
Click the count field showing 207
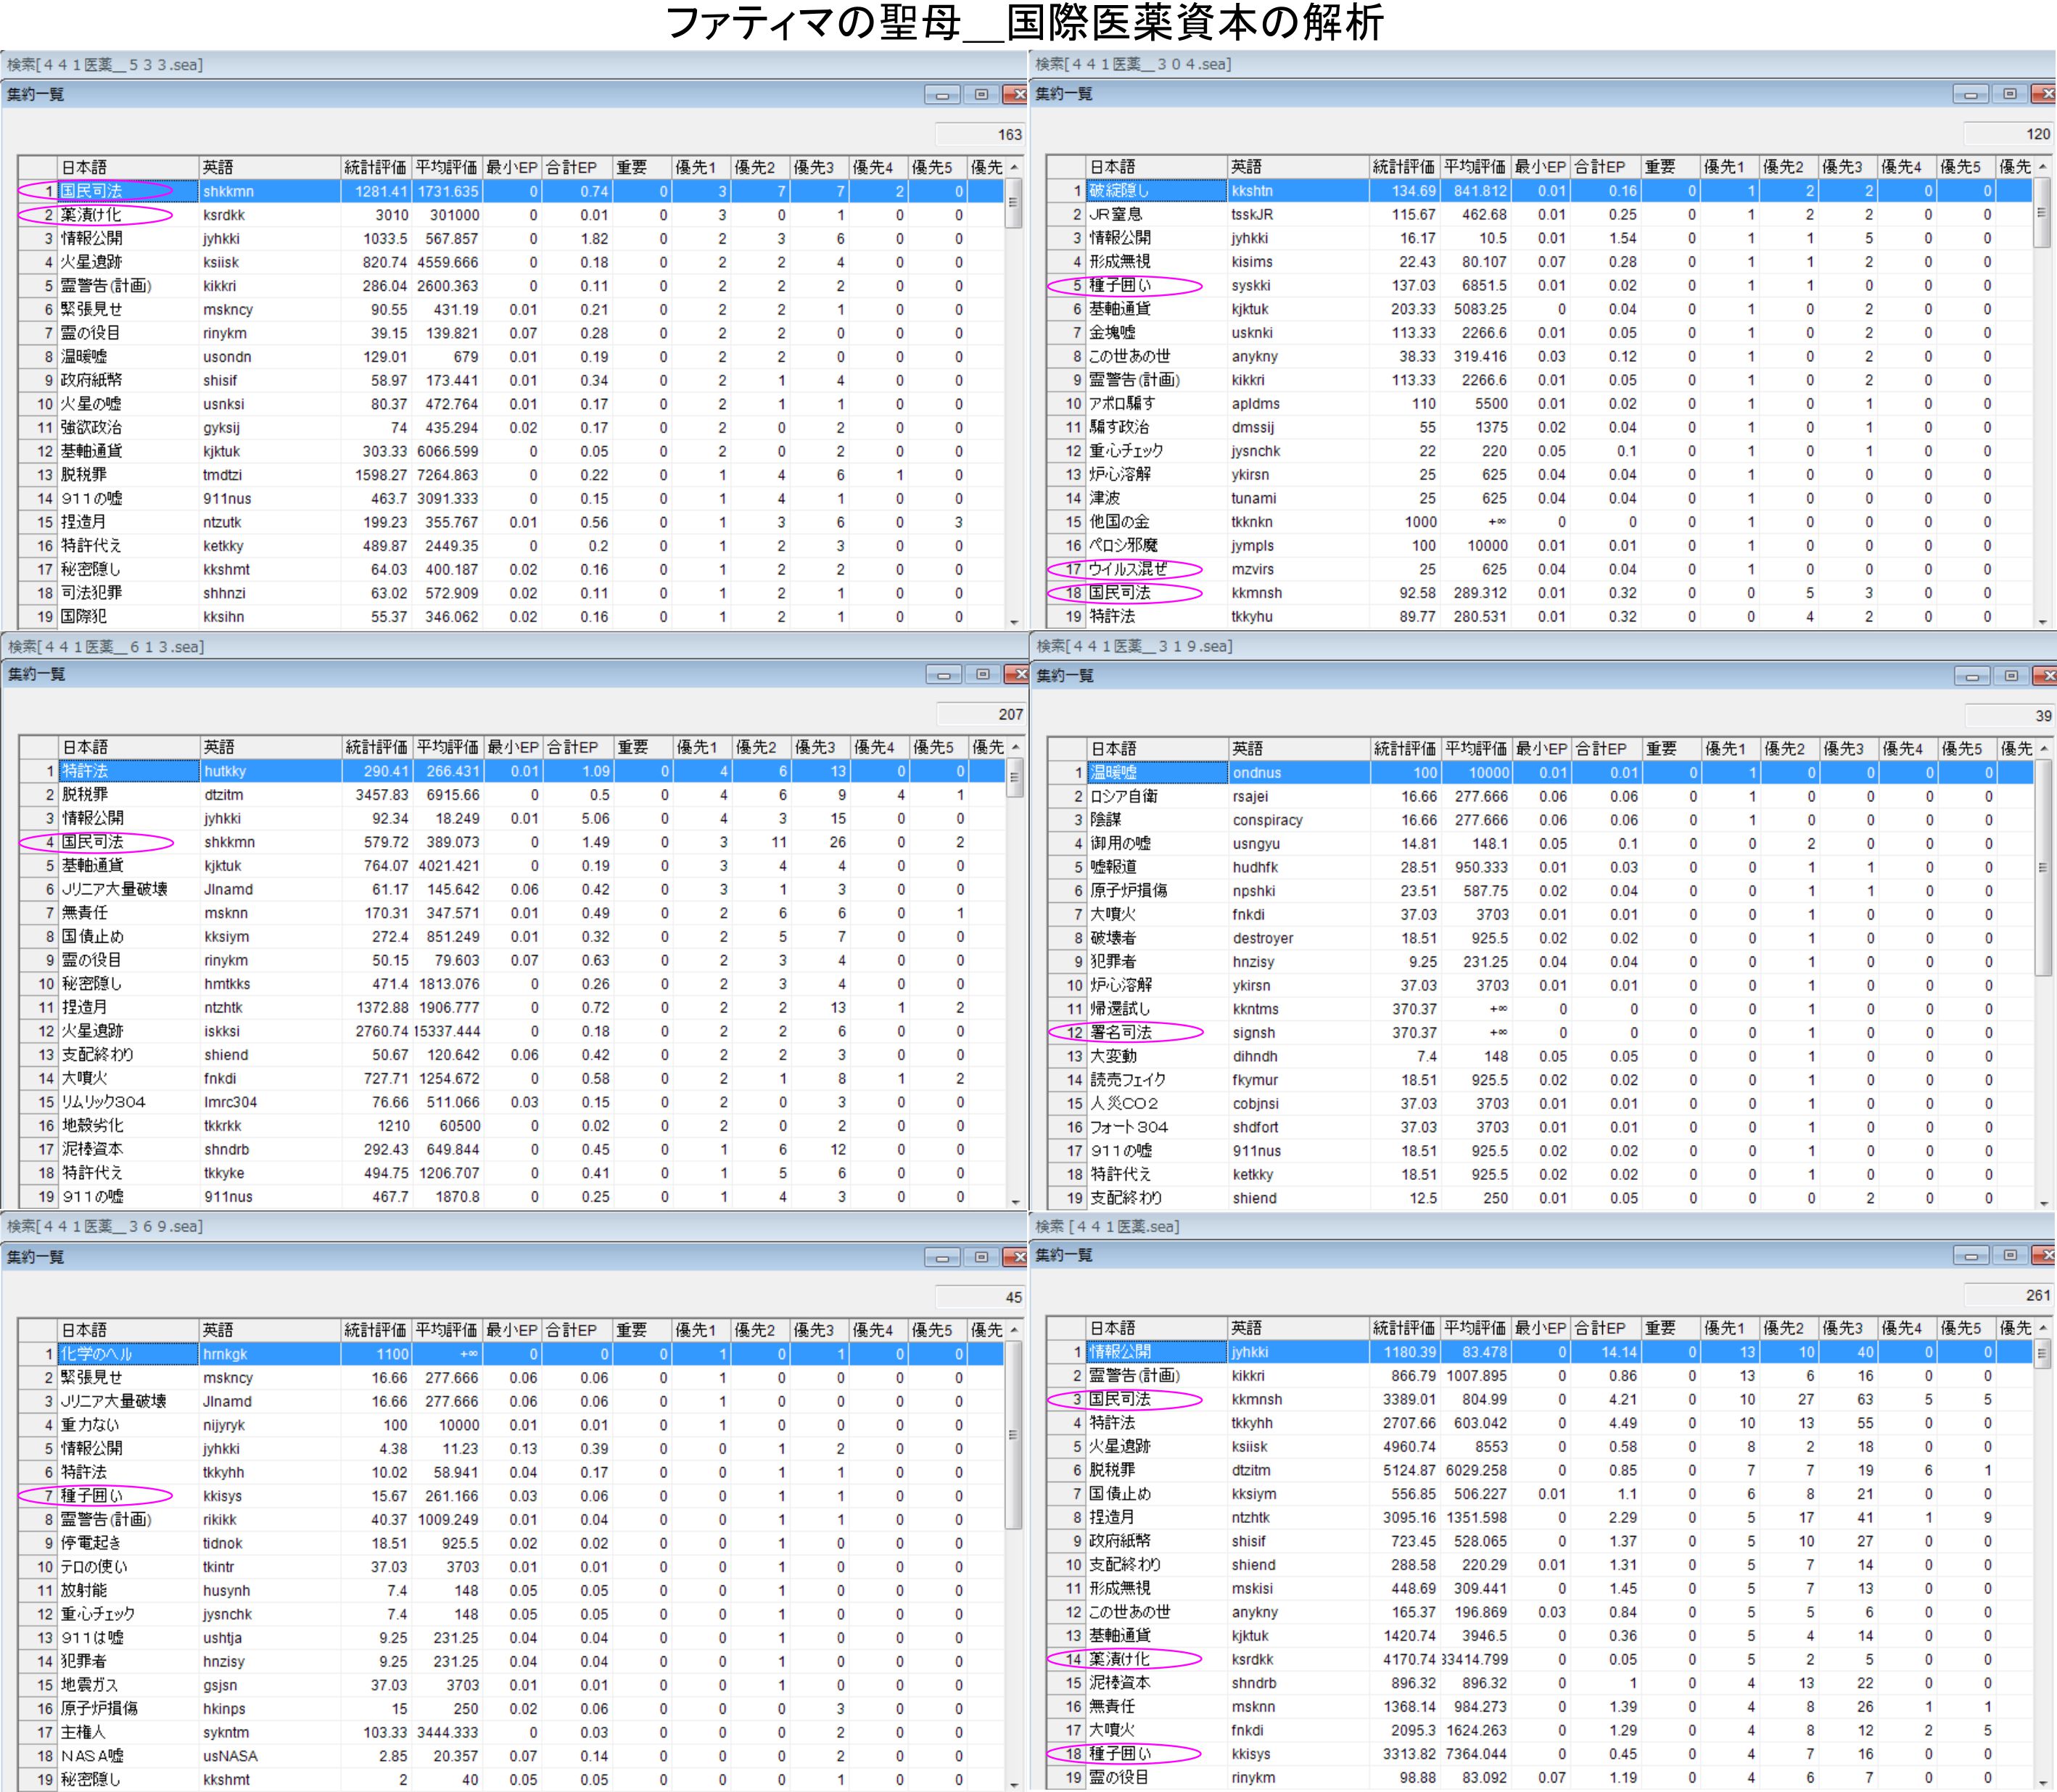pos(981,714)
